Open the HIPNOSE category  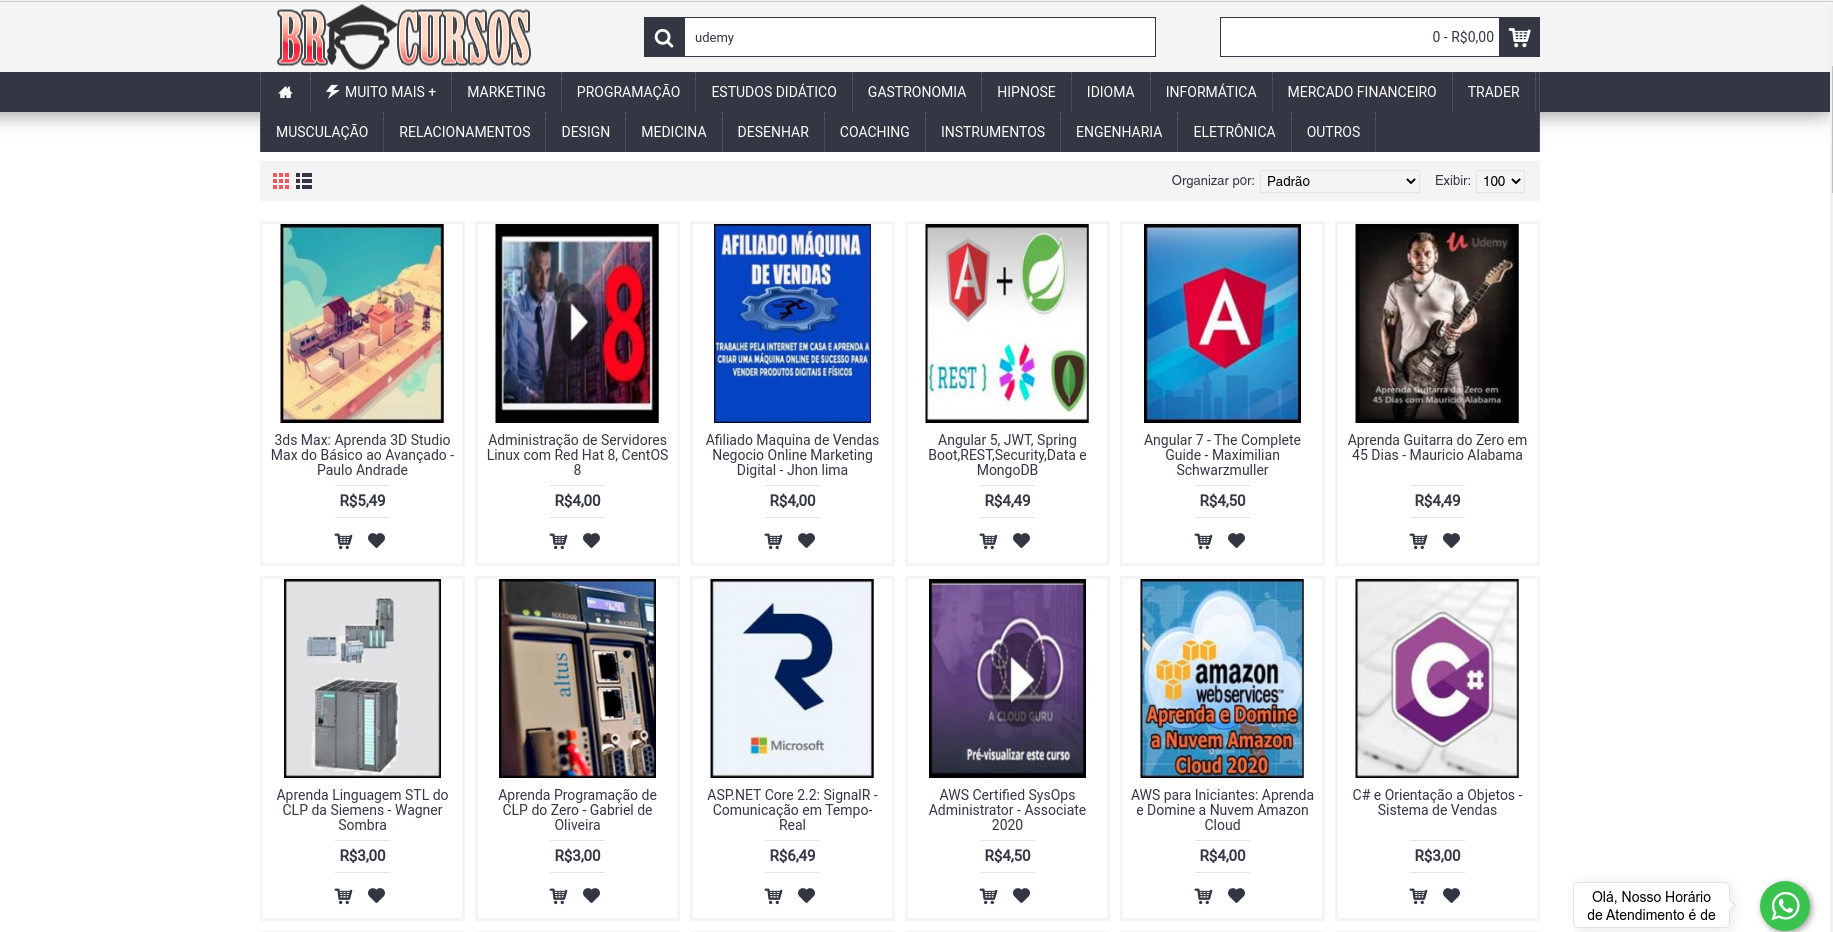click(x=1026, y=92)
